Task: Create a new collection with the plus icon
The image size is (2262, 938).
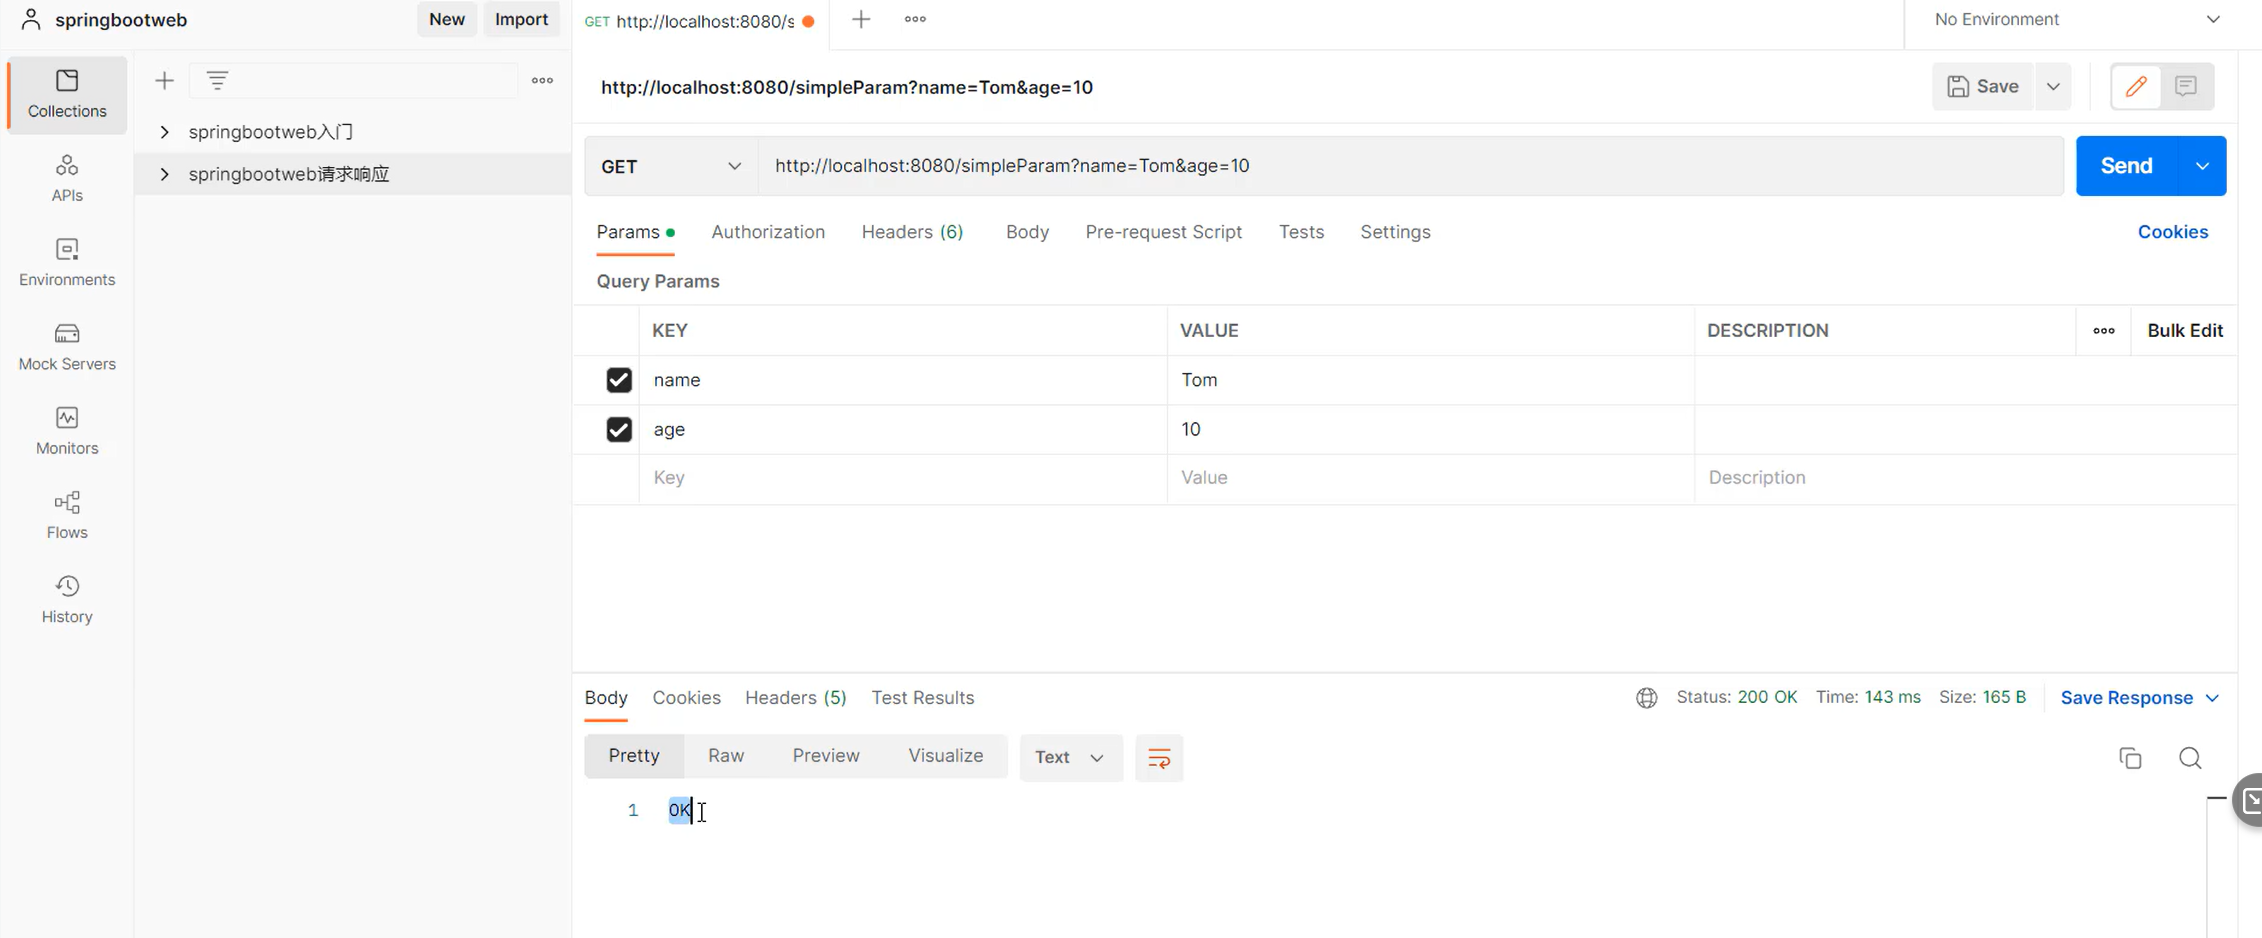Action: coord(164,81)
